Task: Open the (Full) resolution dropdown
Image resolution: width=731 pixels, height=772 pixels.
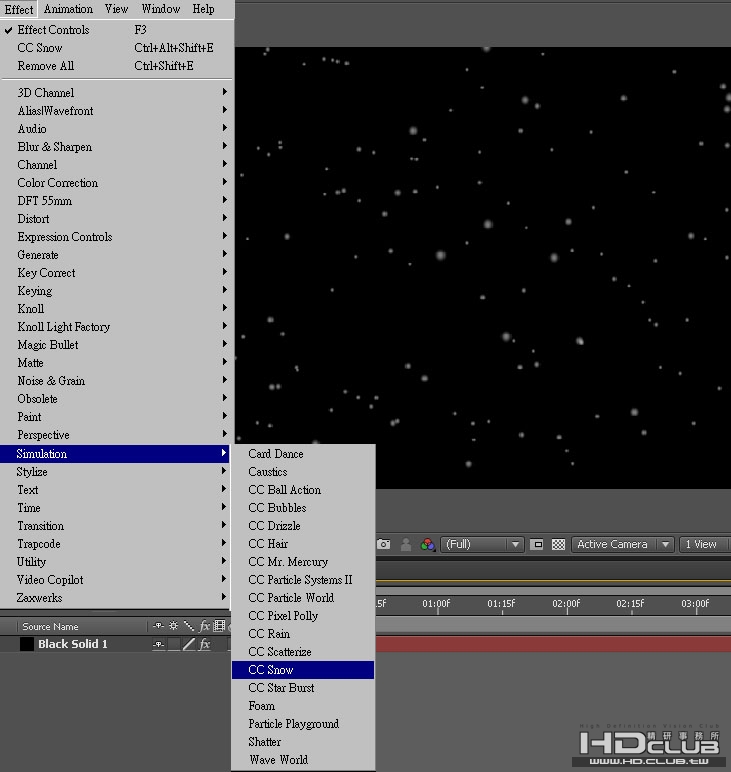Action: pyautogui.click(x=481, y=544)
